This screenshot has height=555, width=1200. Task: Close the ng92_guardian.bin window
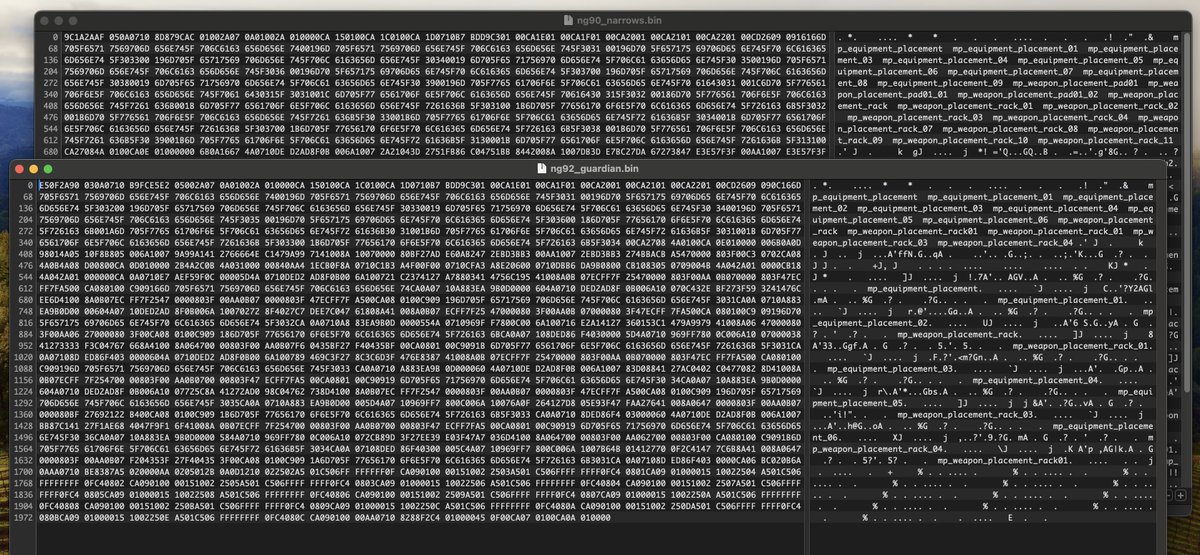click(19, 169)
